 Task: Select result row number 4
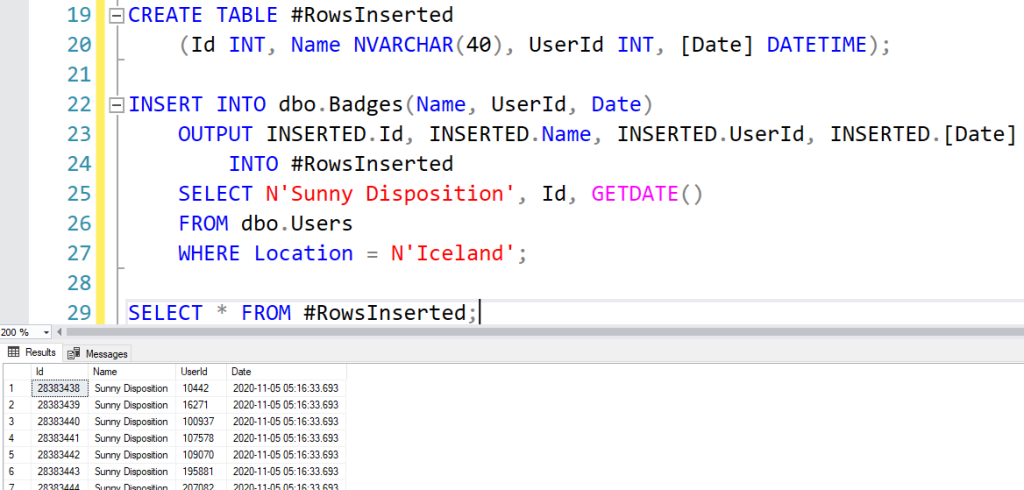[12, 438]
